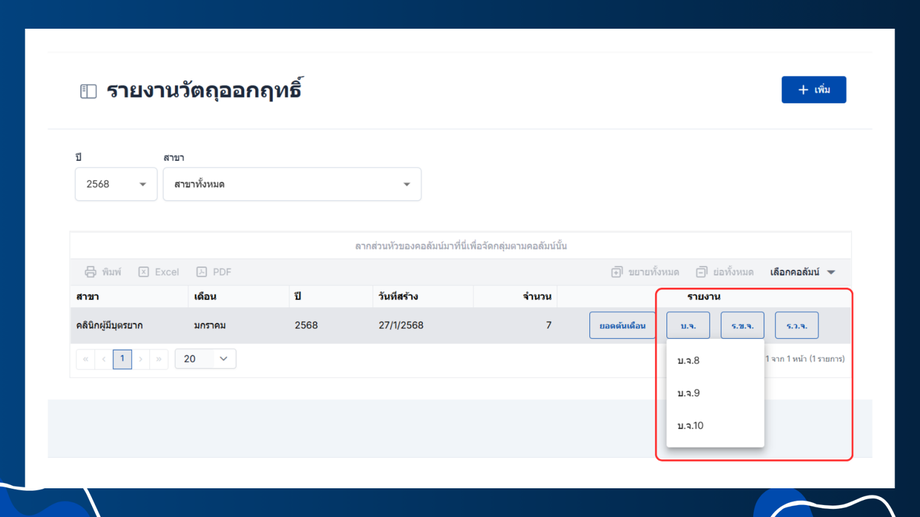Sort by the เดือน column header

click(238, 296)
